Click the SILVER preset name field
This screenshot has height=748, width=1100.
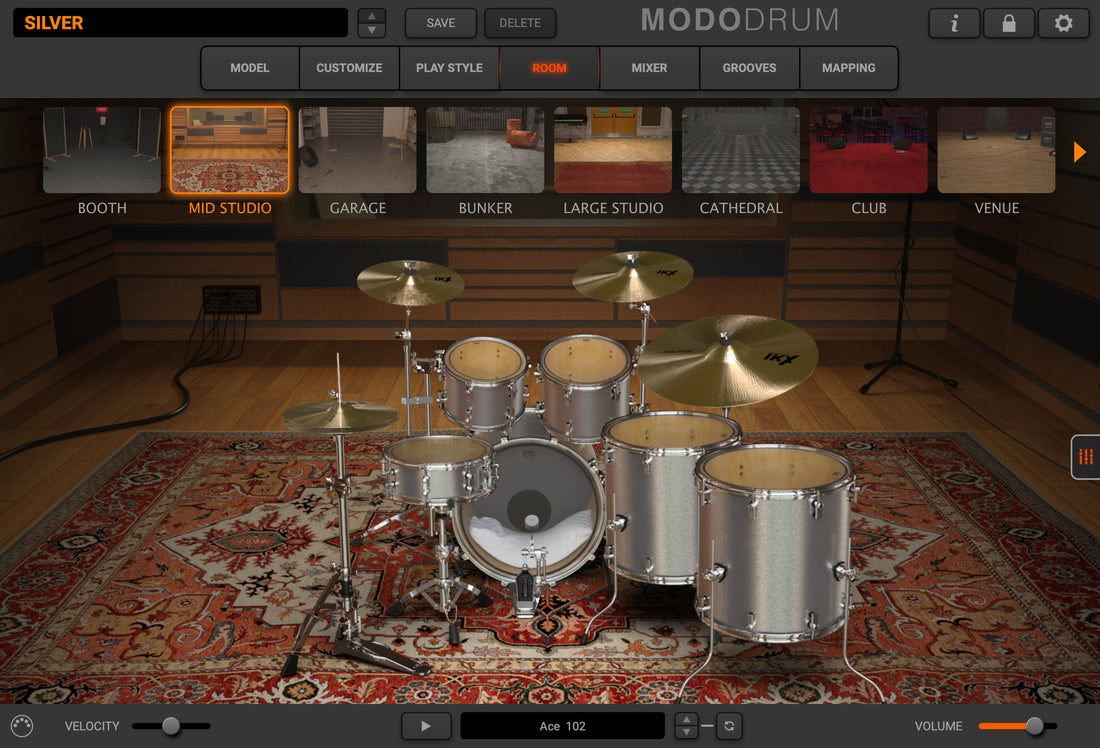180,23
